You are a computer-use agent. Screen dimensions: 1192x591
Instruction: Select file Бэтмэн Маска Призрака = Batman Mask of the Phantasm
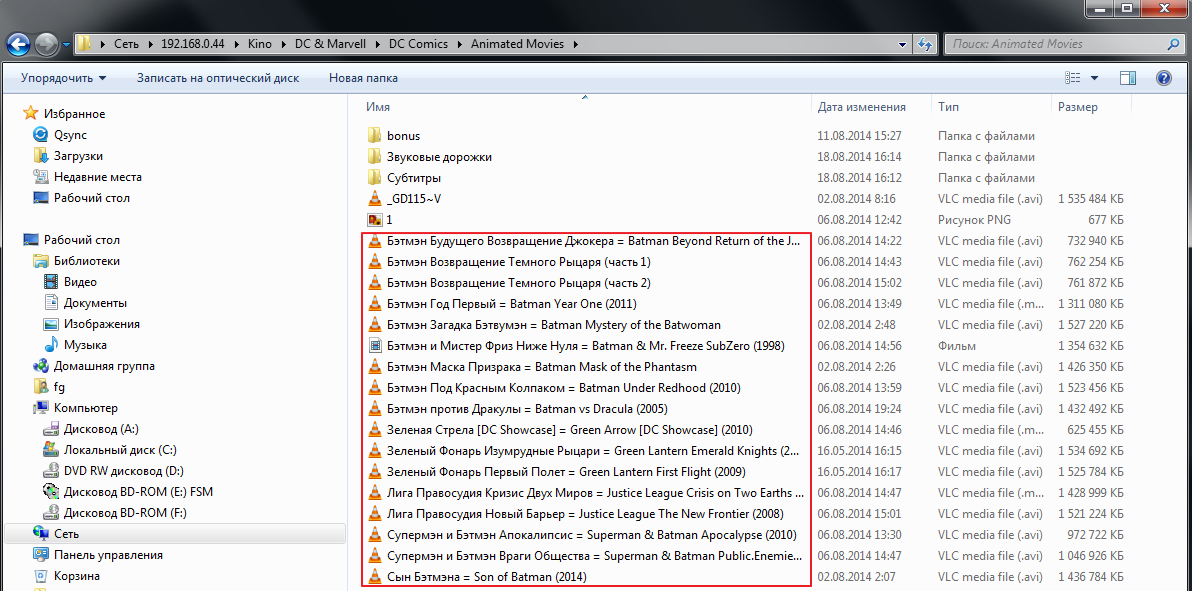pyautogui.click(x=542, y=367)
